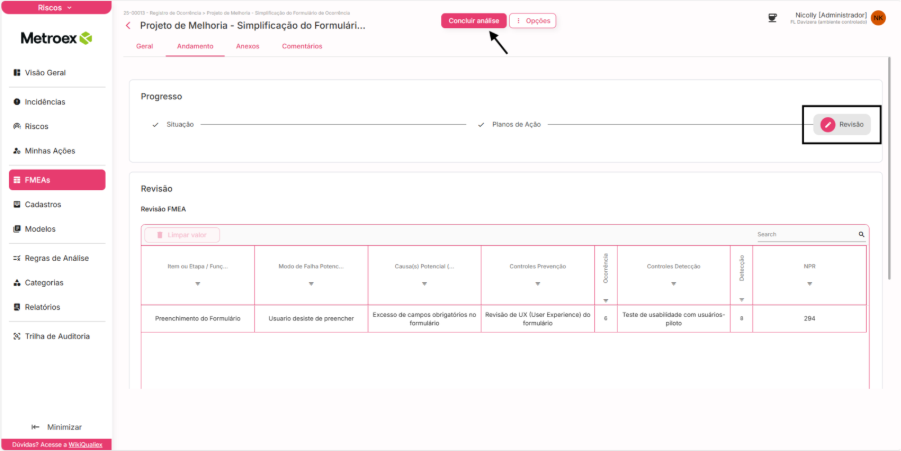Switch to the Anexos tab
This screenshot has width=901, height=451.
click(x=247, y=46)
